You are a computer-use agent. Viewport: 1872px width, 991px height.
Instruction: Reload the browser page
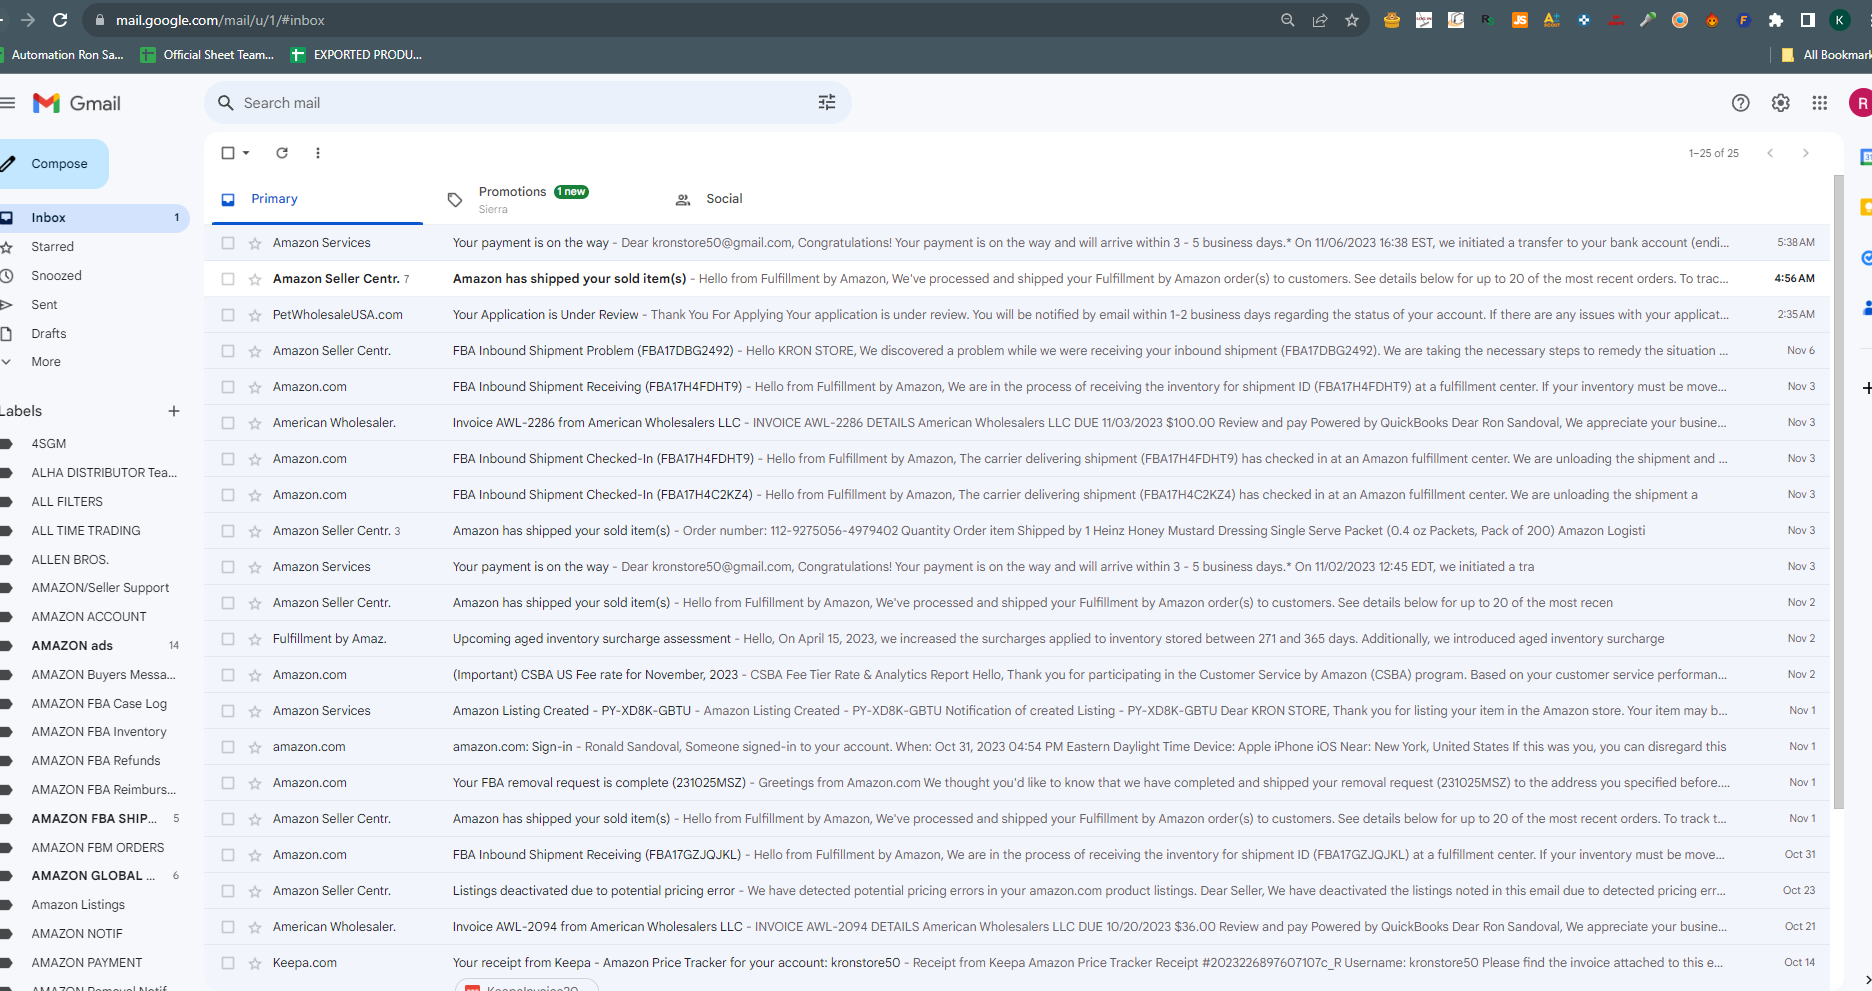click(x=60, y=20)
